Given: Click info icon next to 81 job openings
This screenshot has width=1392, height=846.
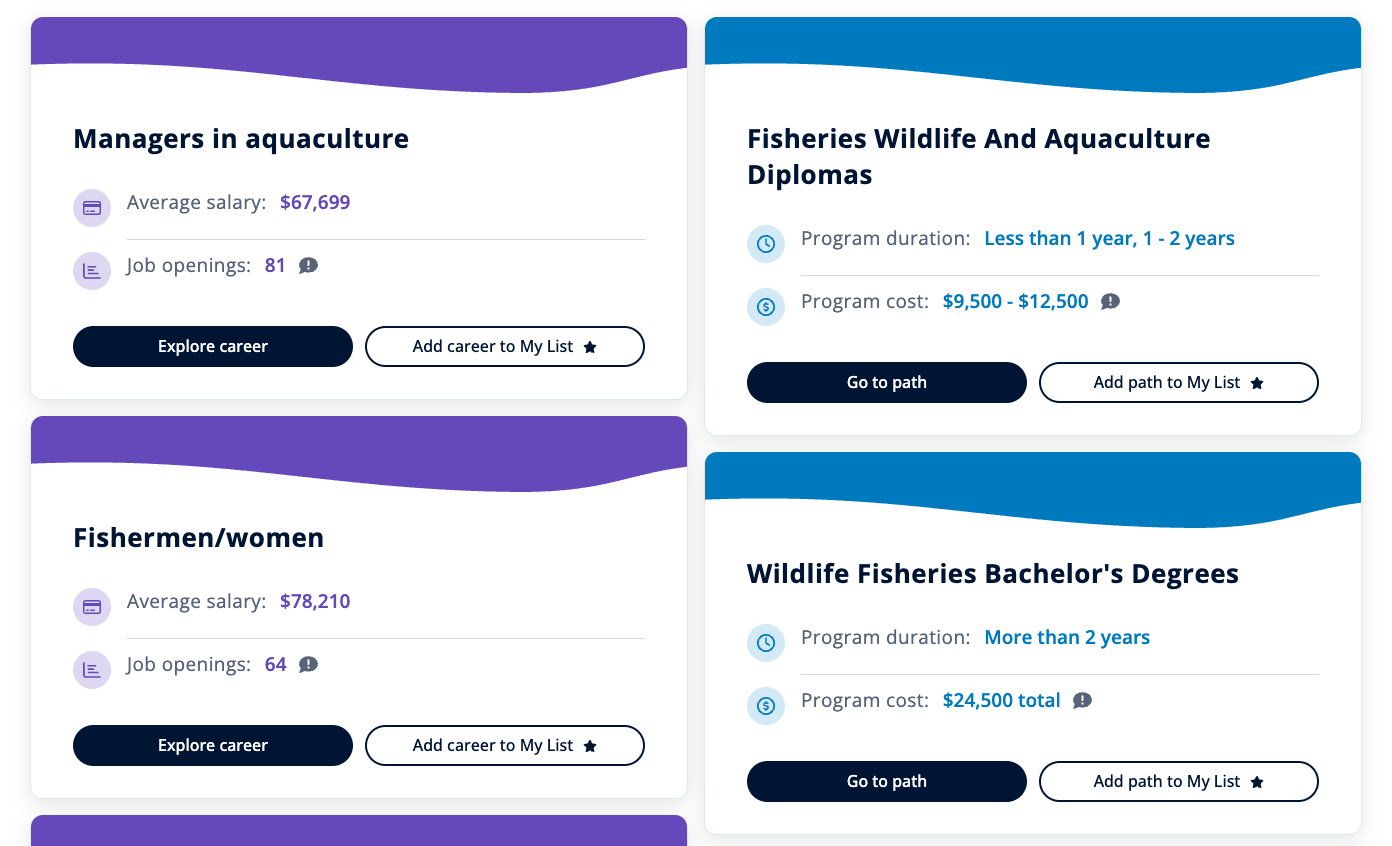Looking at the screenshot, I should 309,266.
